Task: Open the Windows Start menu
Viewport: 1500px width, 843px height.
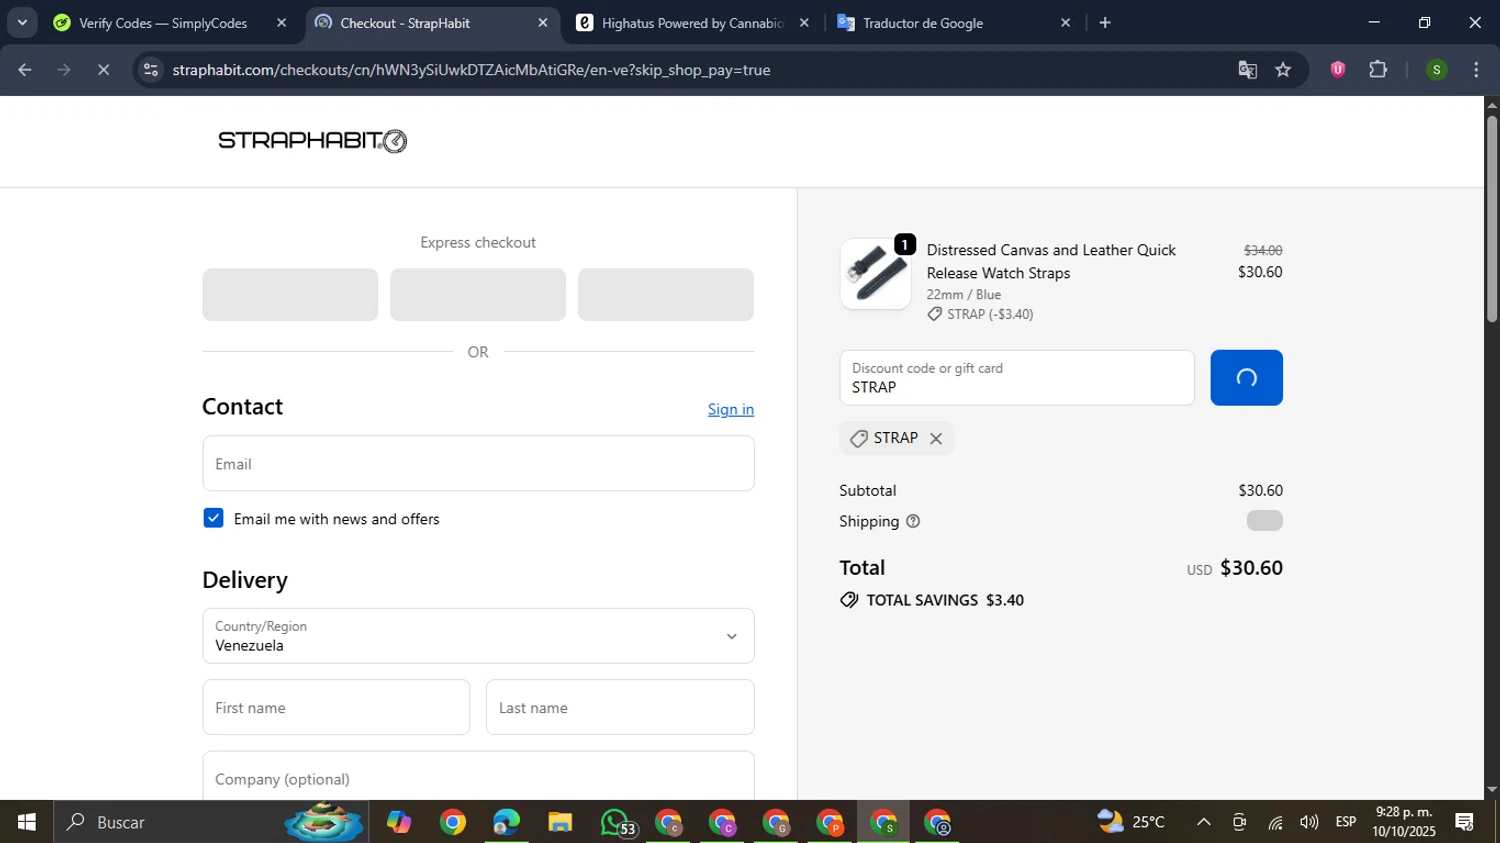Action: pyautogui.click(x=27, y=822)
